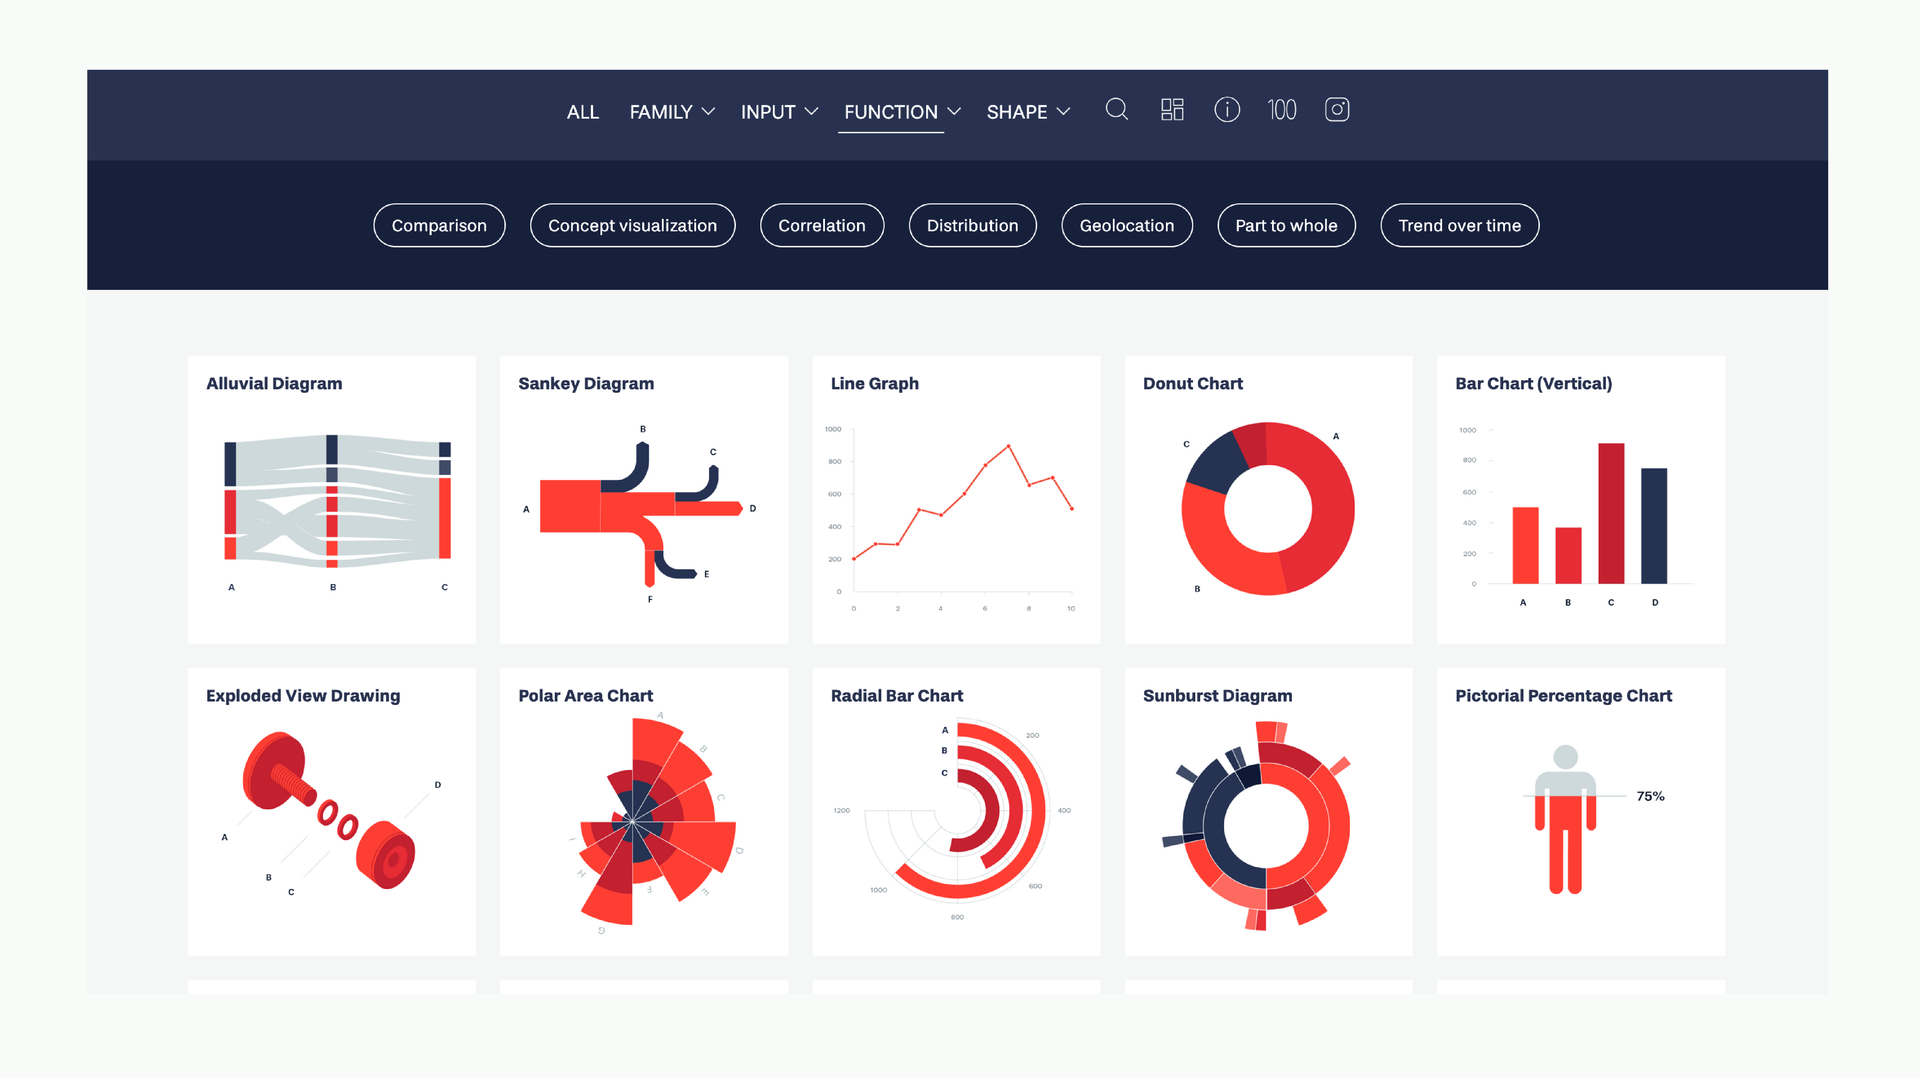Toggle the Comparison filter pill

439,226
